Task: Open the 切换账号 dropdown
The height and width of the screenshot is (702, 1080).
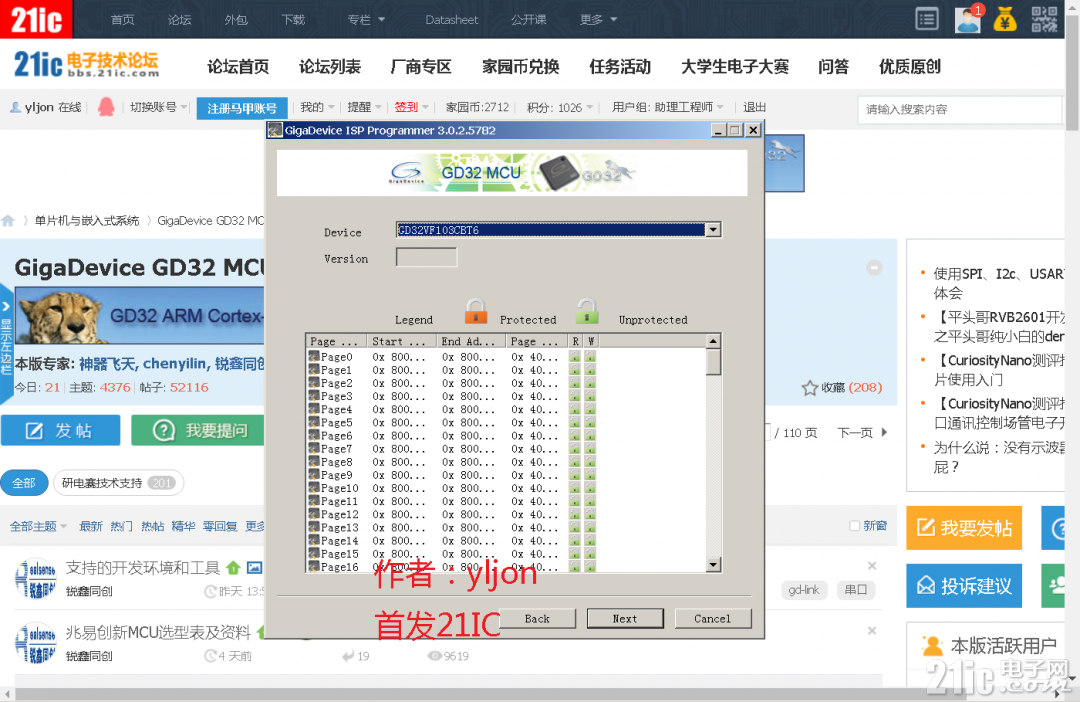Action: tap(158, 107)
